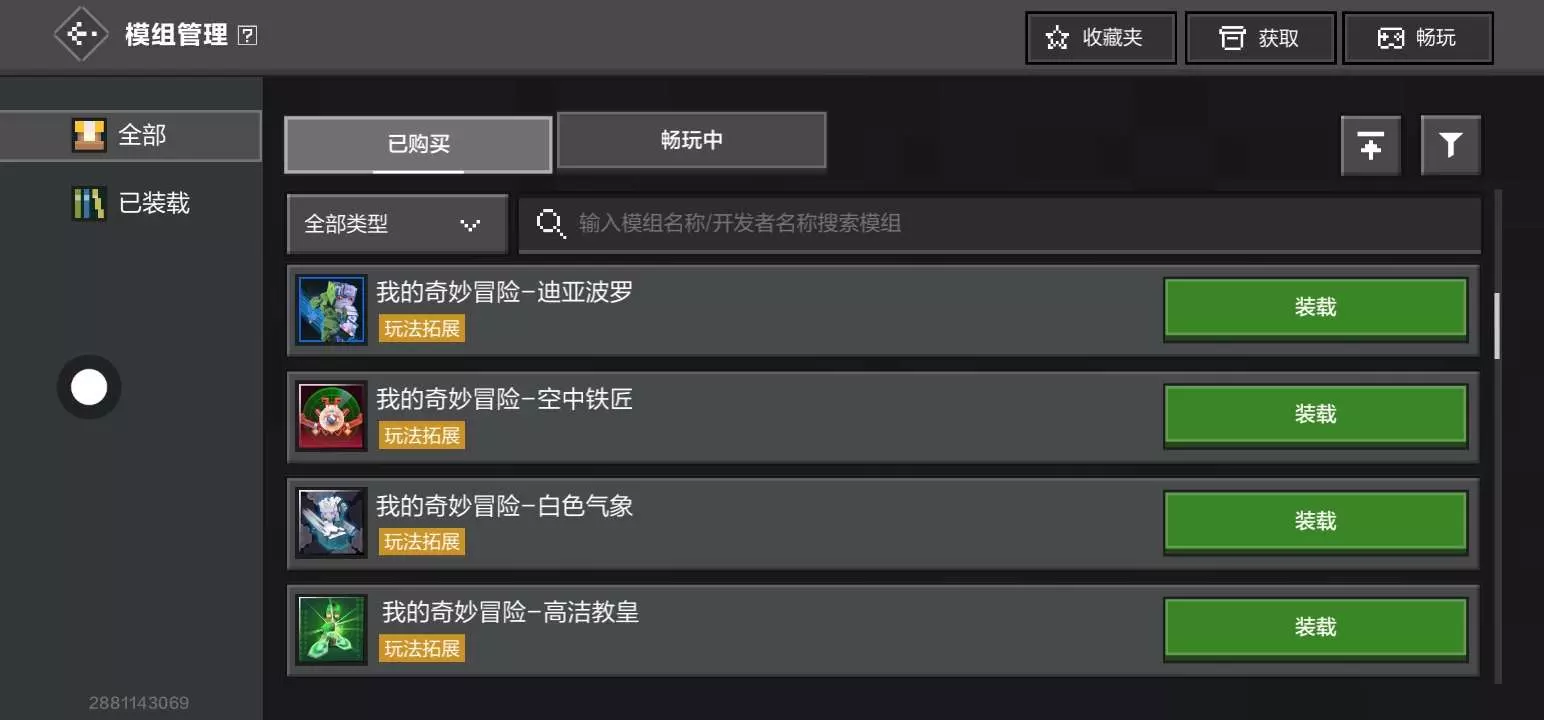Screen dimensions: 1544x720
Task: Open the help question mark next to 模组管理
Action: pyautogui.click(x=248, y=36)
